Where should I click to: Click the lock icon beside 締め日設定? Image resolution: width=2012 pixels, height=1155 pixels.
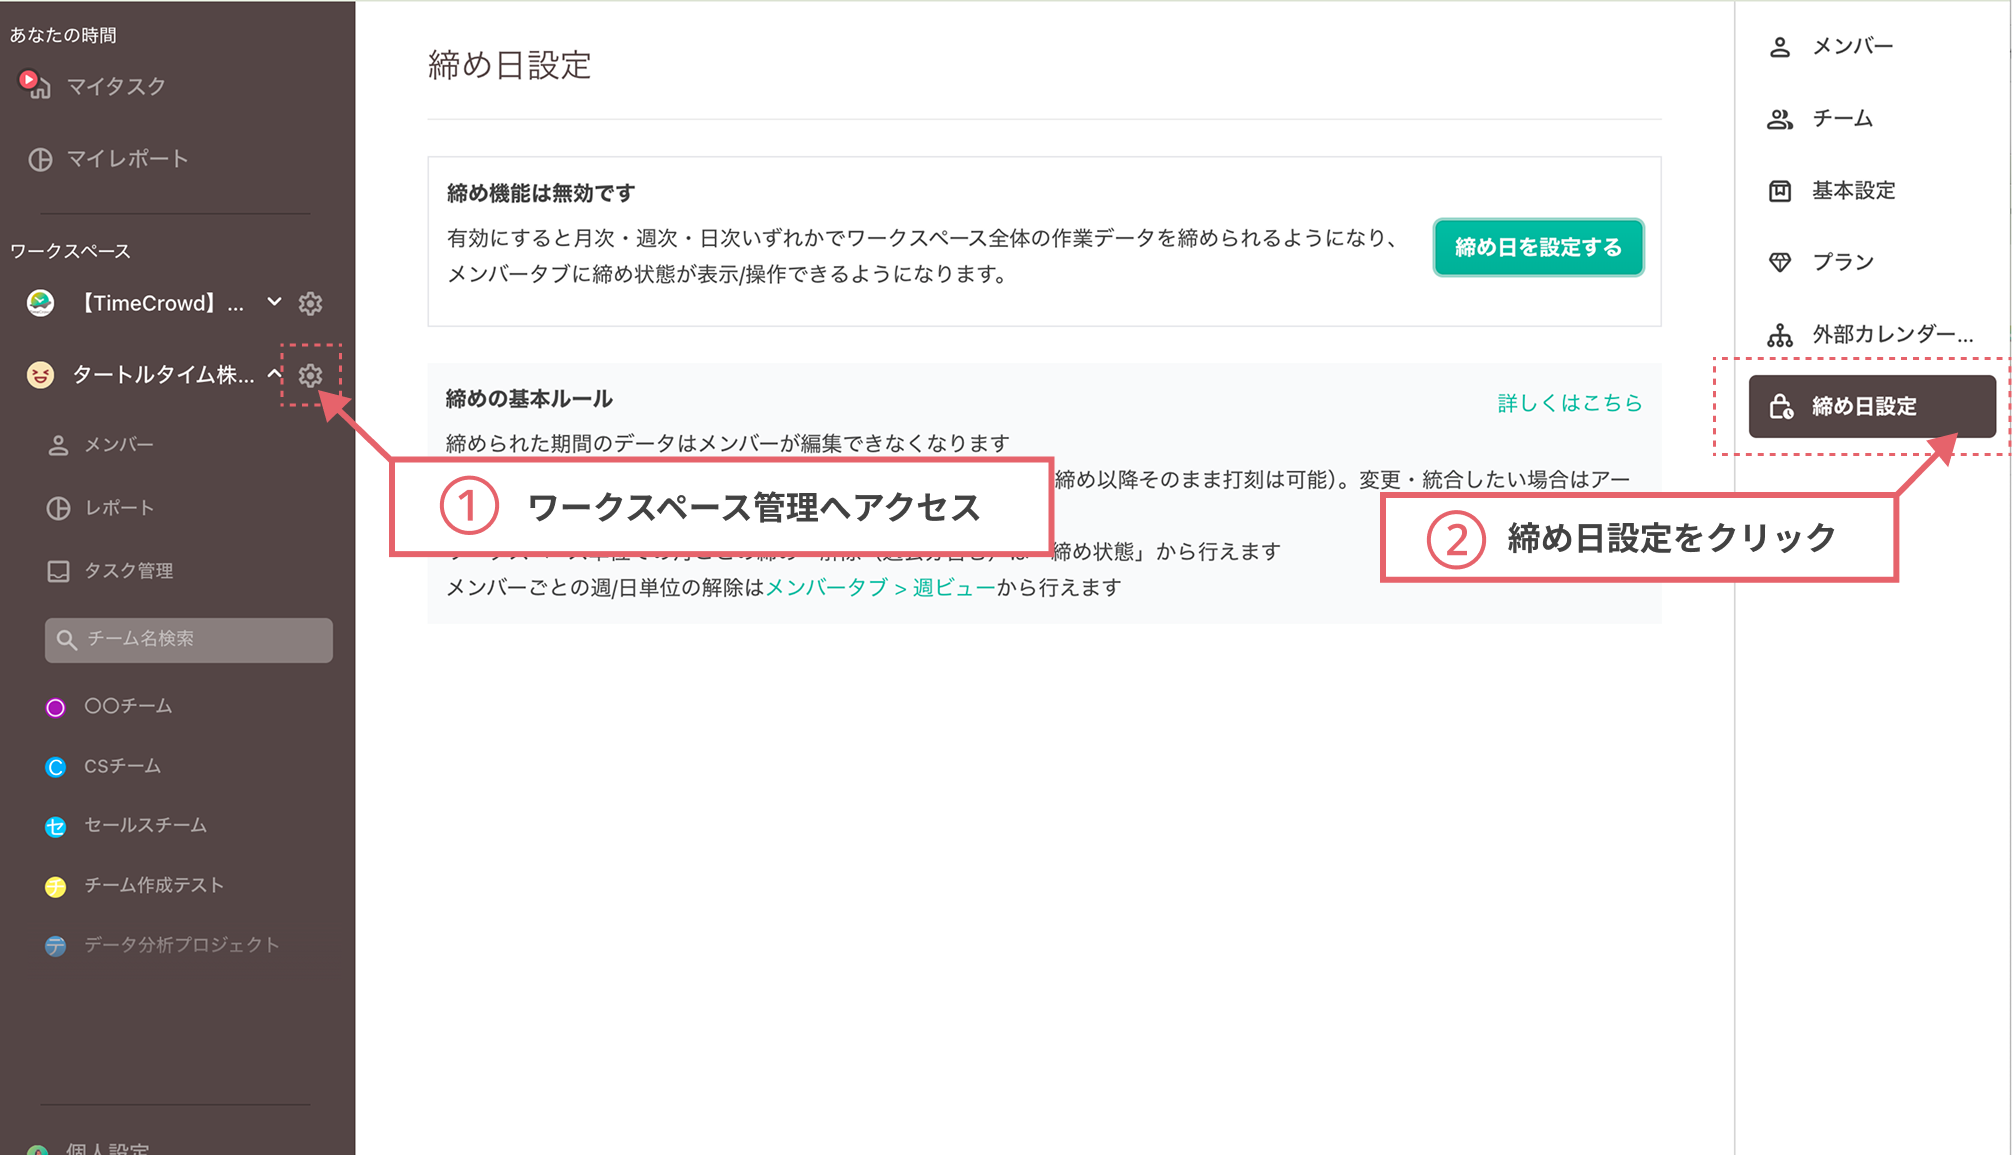click(x=1781, y=406)
